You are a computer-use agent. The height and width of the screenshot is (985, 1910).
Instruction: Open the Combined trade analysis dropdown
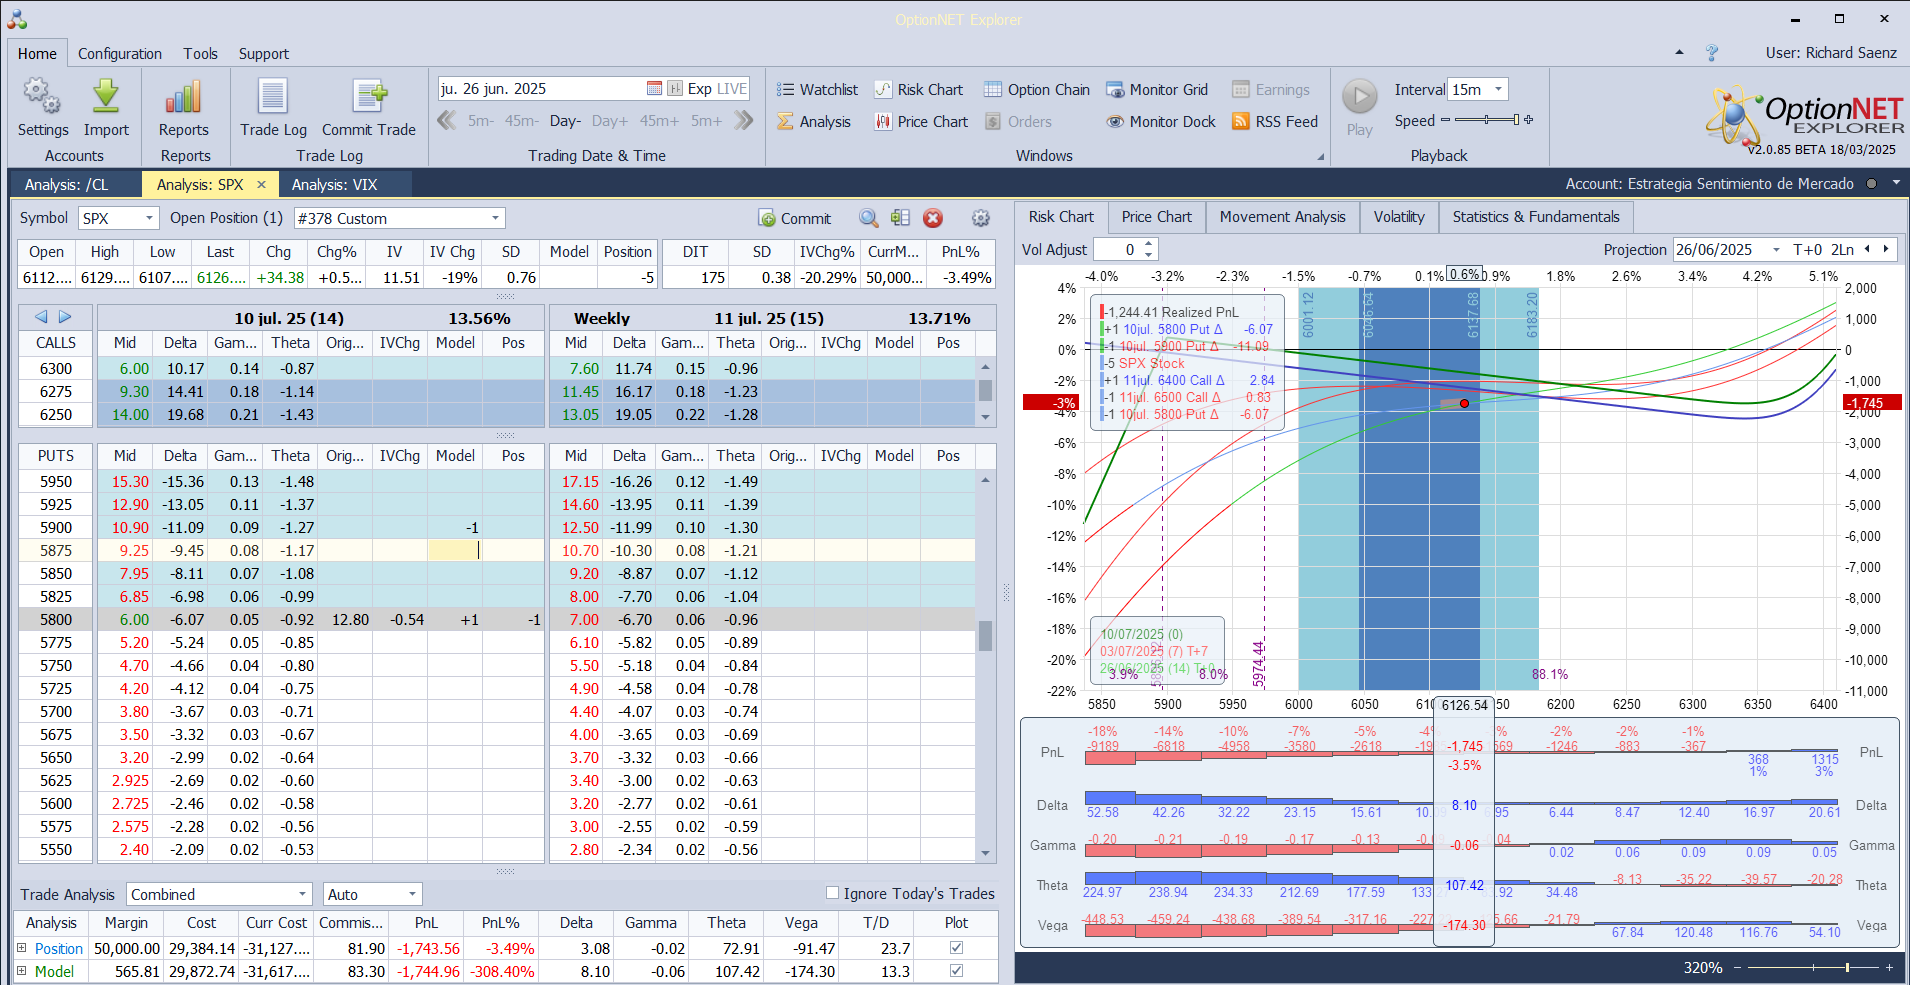click(303, 894)
